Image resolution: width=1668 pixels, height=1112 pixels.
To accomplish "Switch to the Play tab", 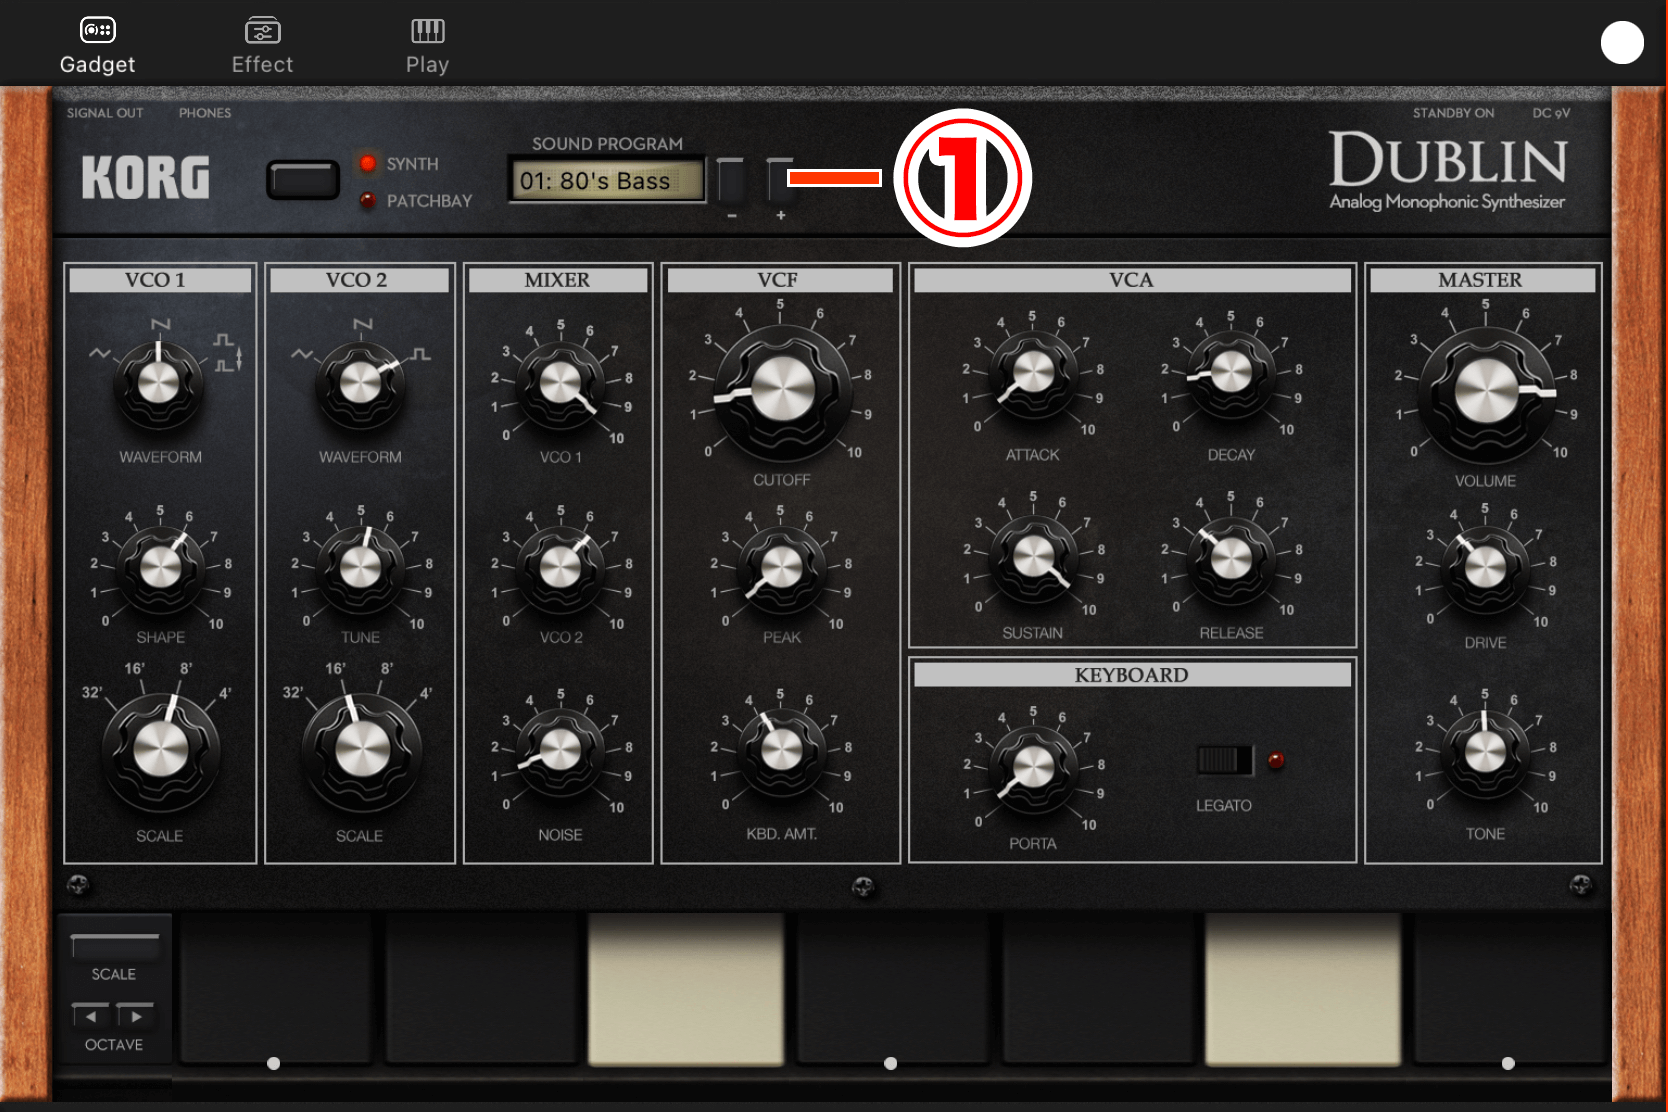I will [x=427, y=46].
